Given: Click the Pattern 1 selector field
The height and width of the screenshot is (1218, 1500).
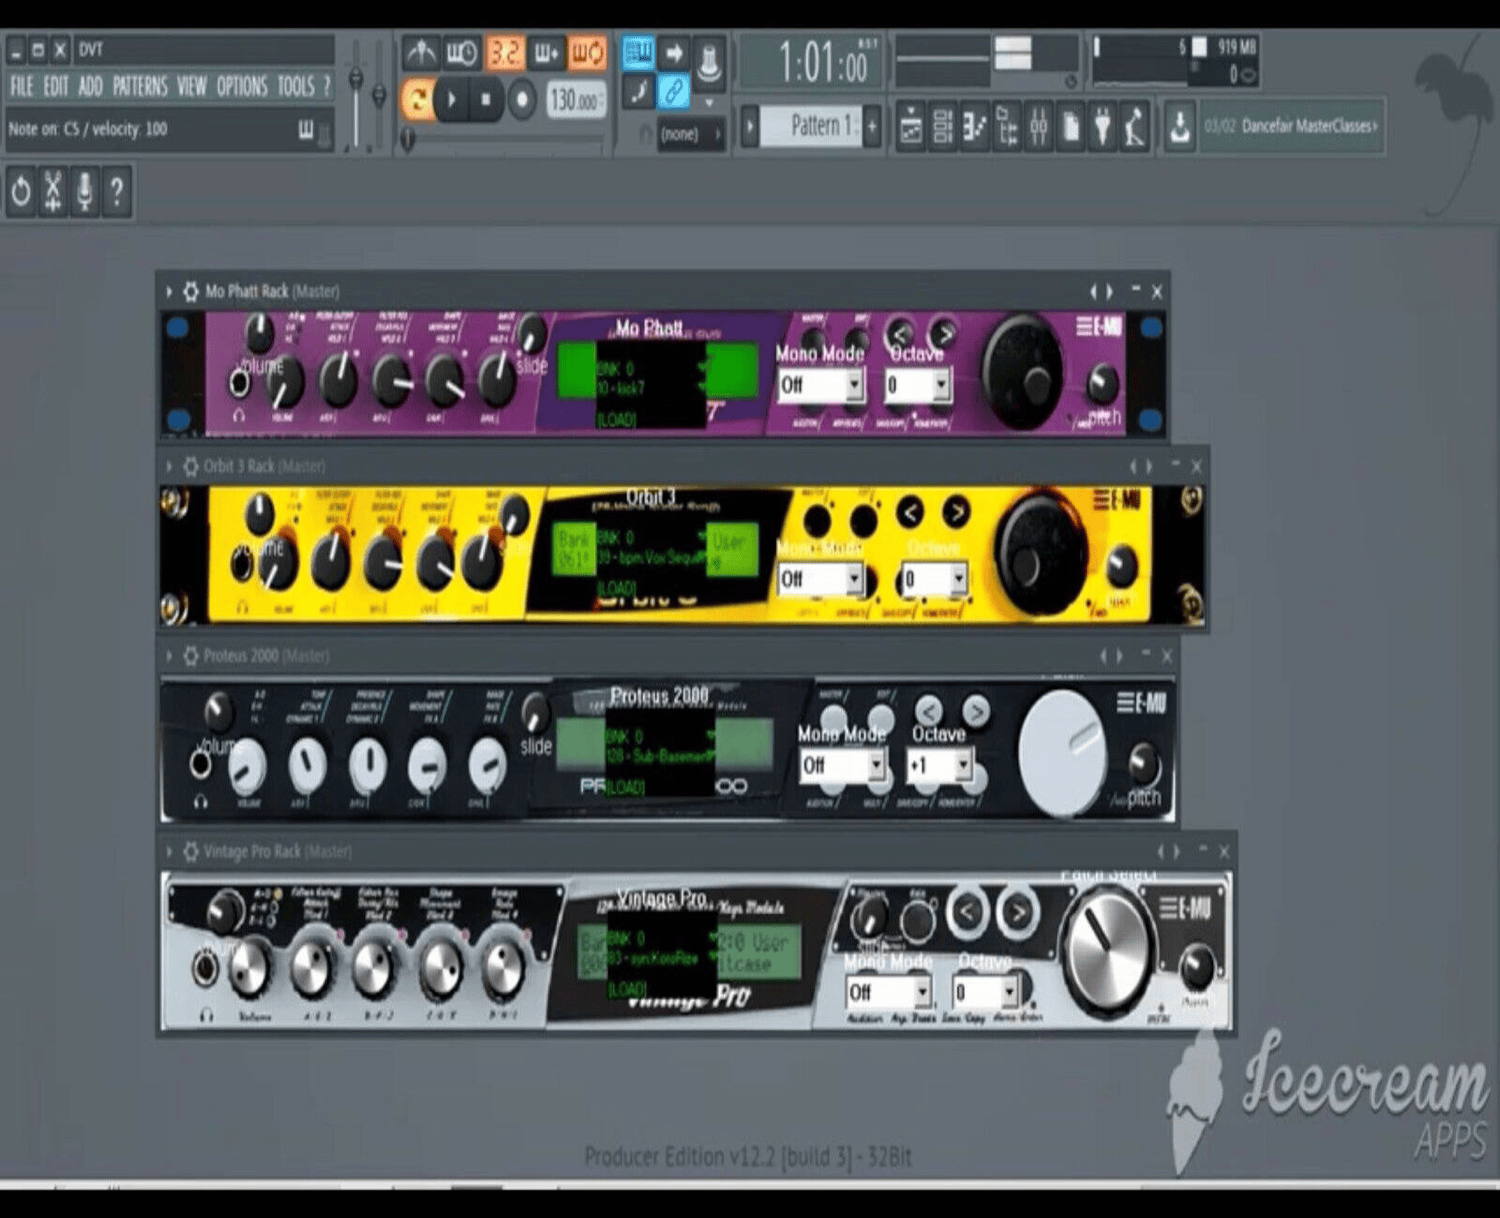Looking at the screenshot, I should click(x=812, y=126).
